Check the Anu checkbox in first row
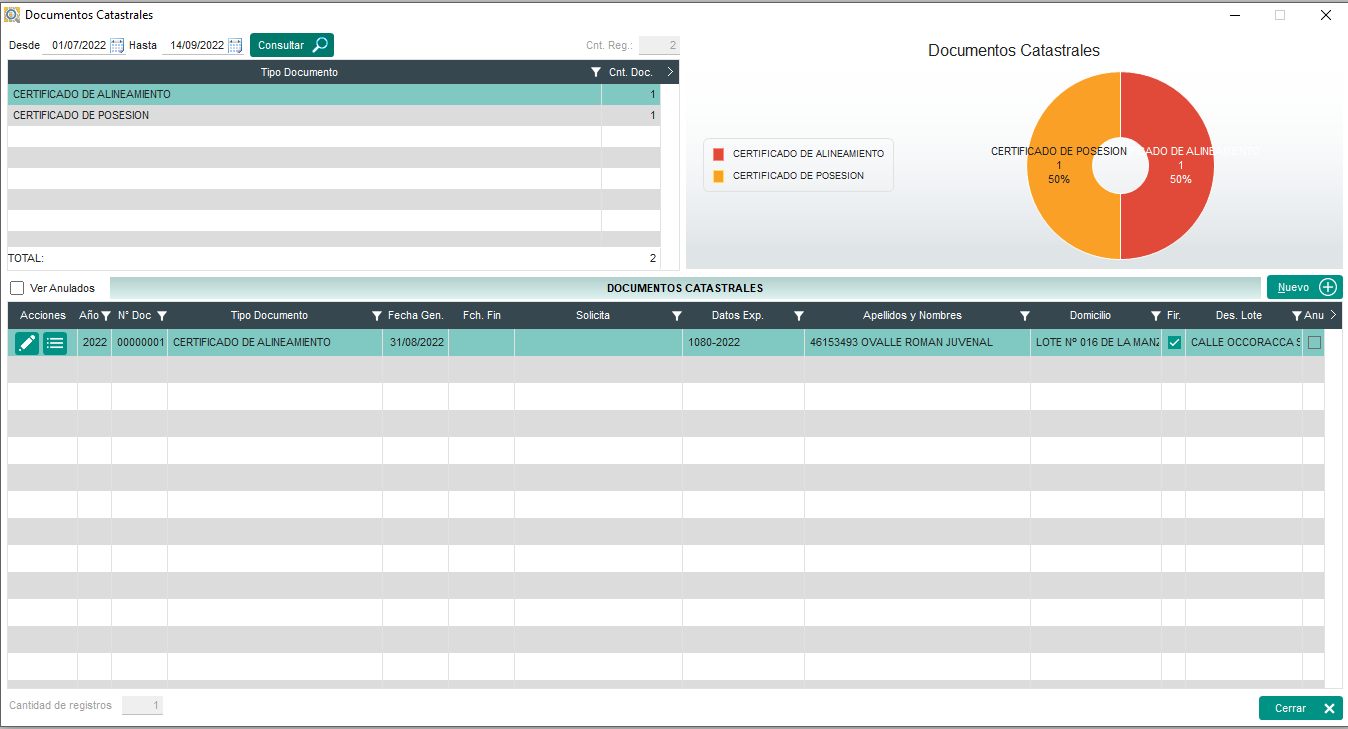Image resolution: width=1348 pixels, height=729 pixels. point(1314,343)
